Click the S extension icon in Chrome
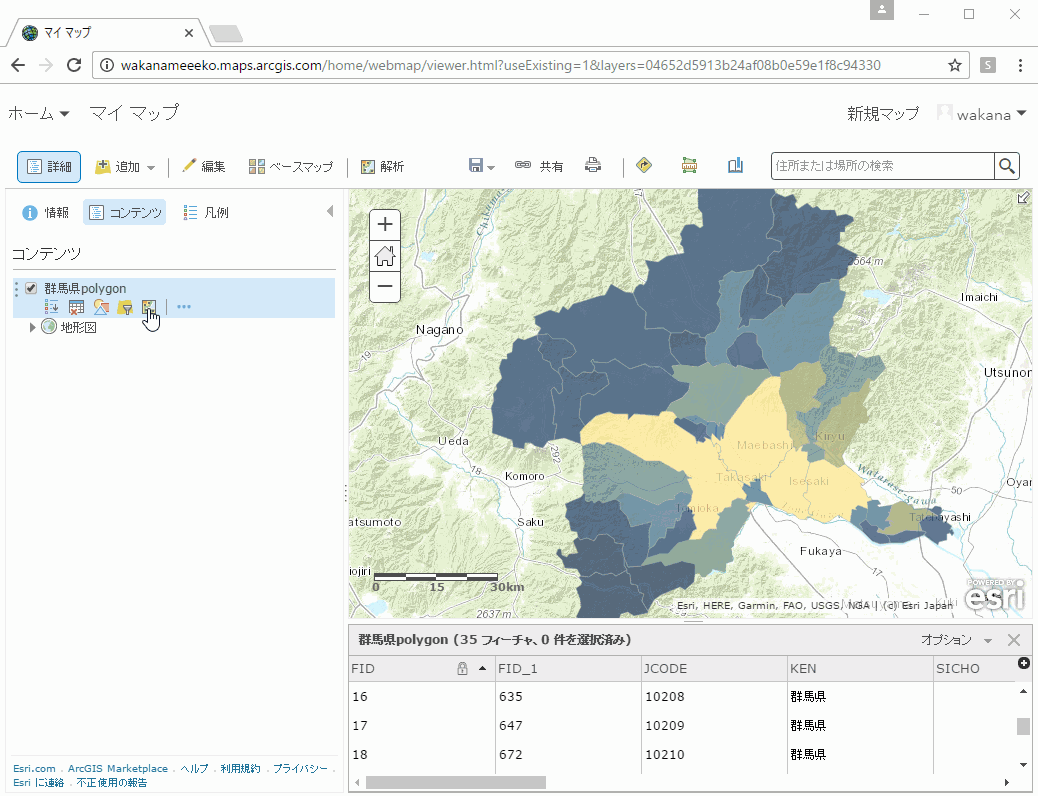The width and height of the screenshot is (1038, 796). 988,65
